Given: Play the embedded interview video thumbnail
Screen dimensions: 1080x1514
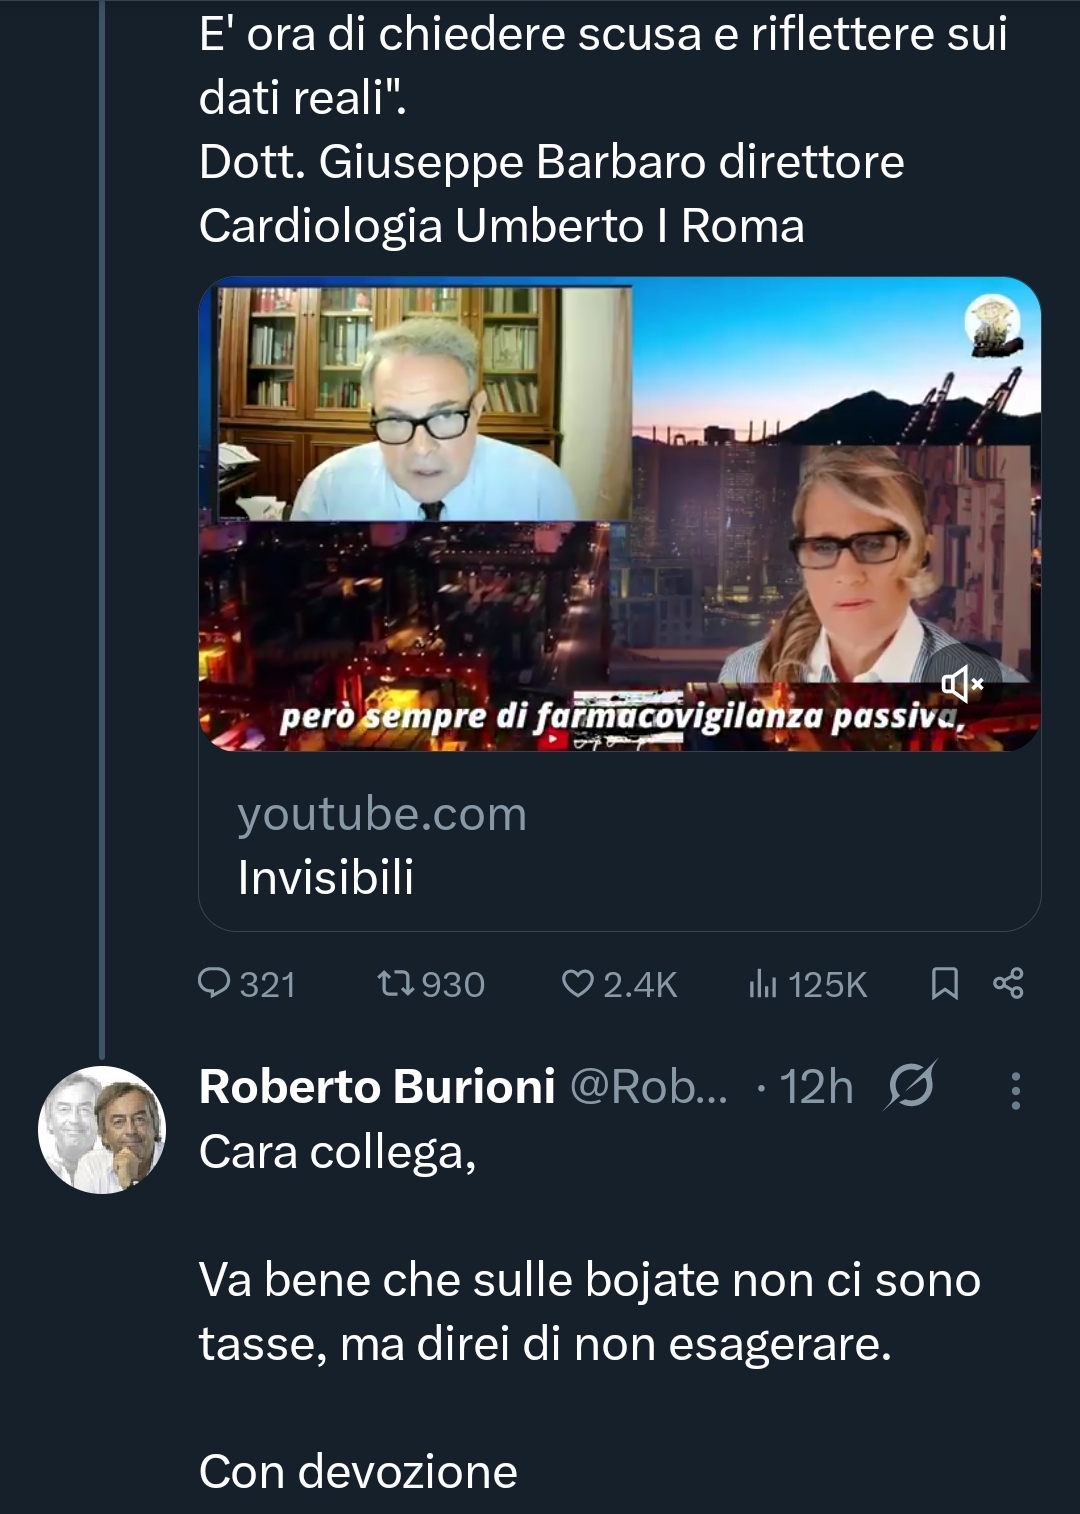Looking at the screenshot, I should [x=619, y=513].
